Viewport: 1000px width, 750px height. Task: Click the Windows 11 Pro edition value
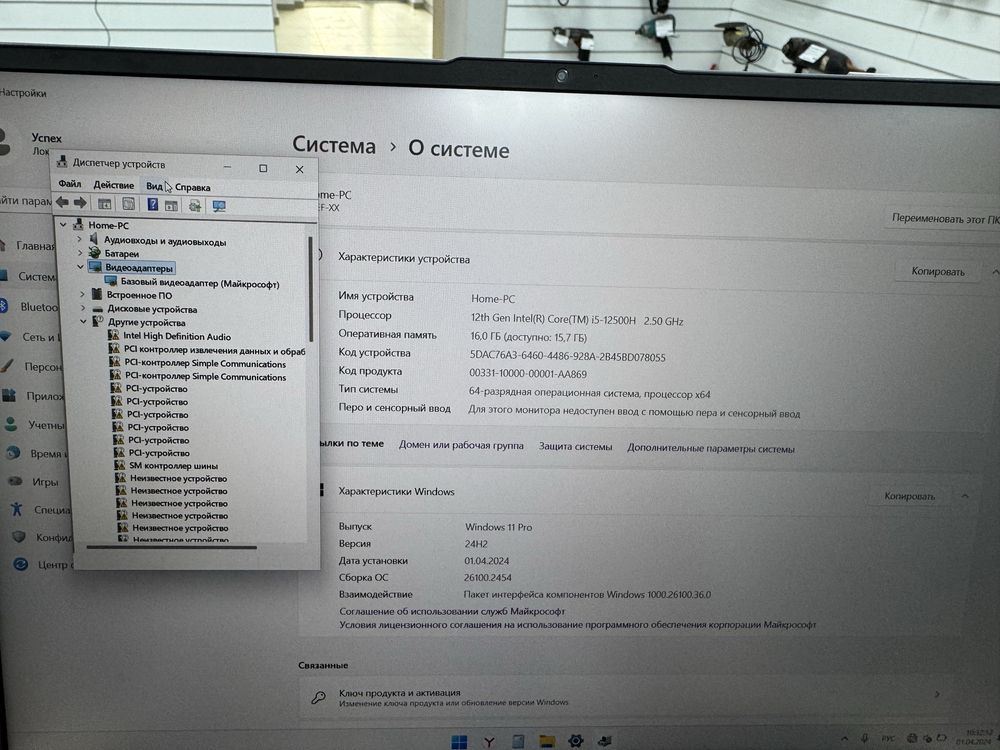(x=498, y=527)
